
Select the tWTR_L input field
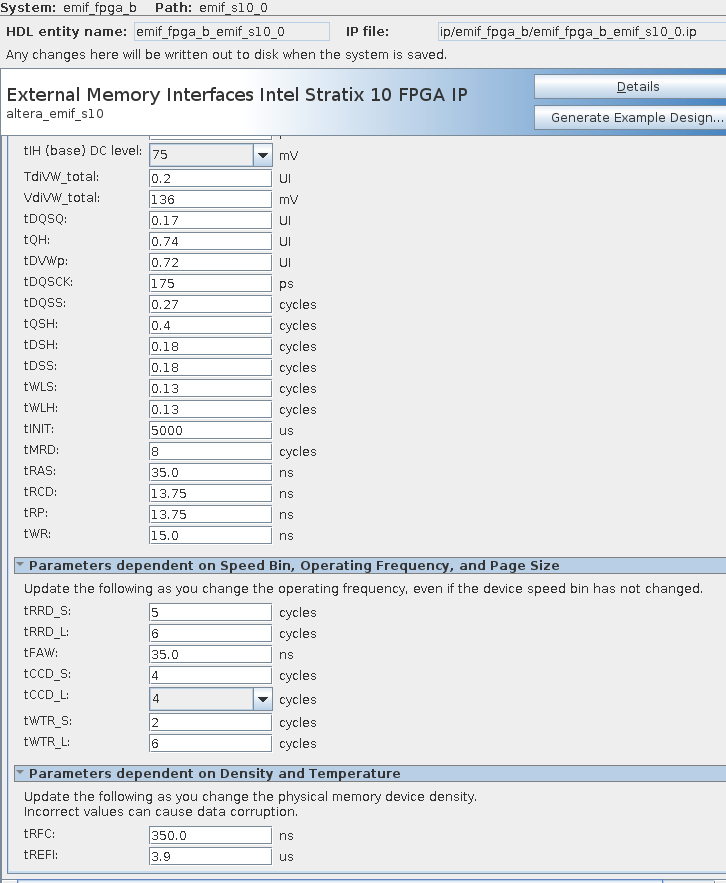(211, 744)
